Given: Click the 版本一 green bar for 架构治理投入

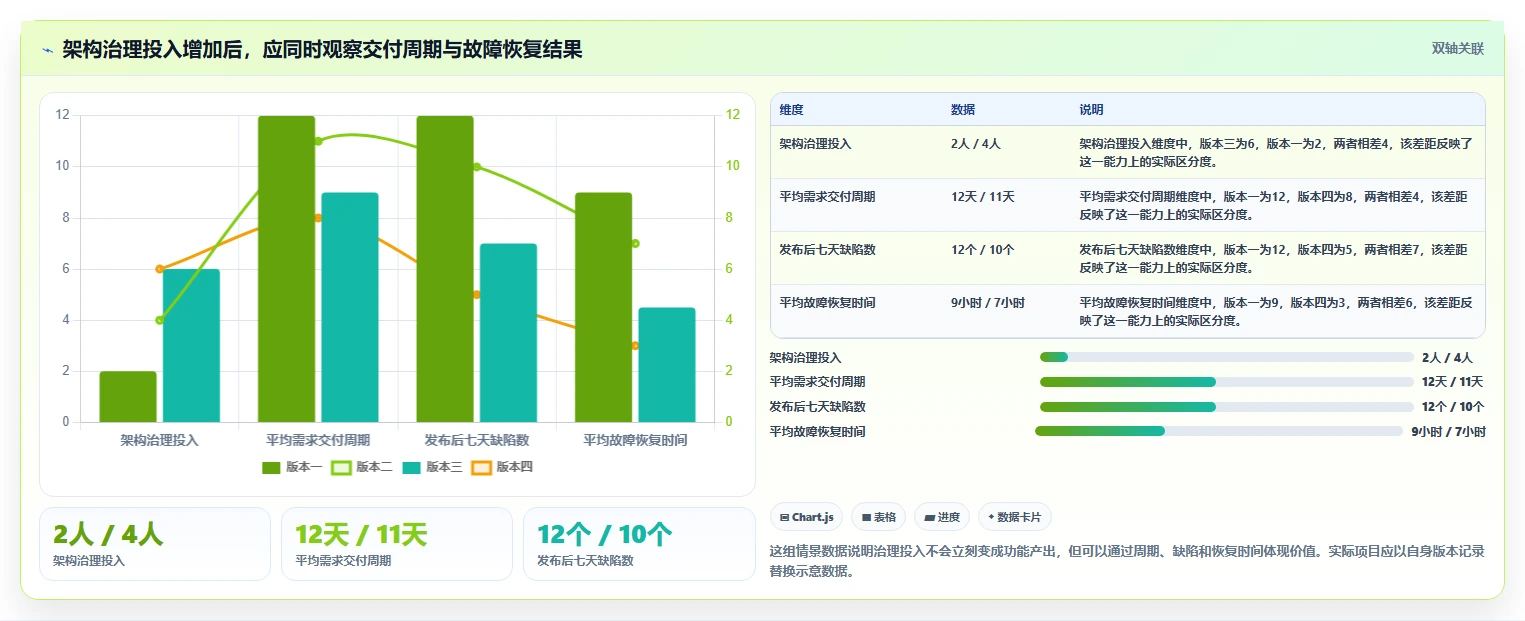Looking at the screenshot, I should click(x=128, y=397).
